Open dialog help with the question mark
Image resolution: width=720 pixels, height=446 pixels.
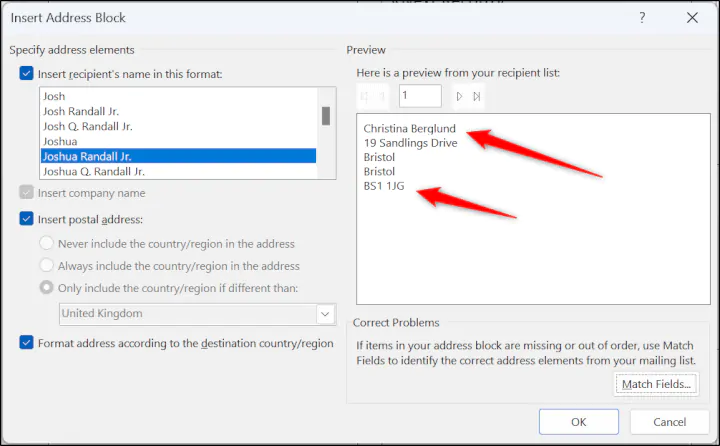(x=642, y=18)
